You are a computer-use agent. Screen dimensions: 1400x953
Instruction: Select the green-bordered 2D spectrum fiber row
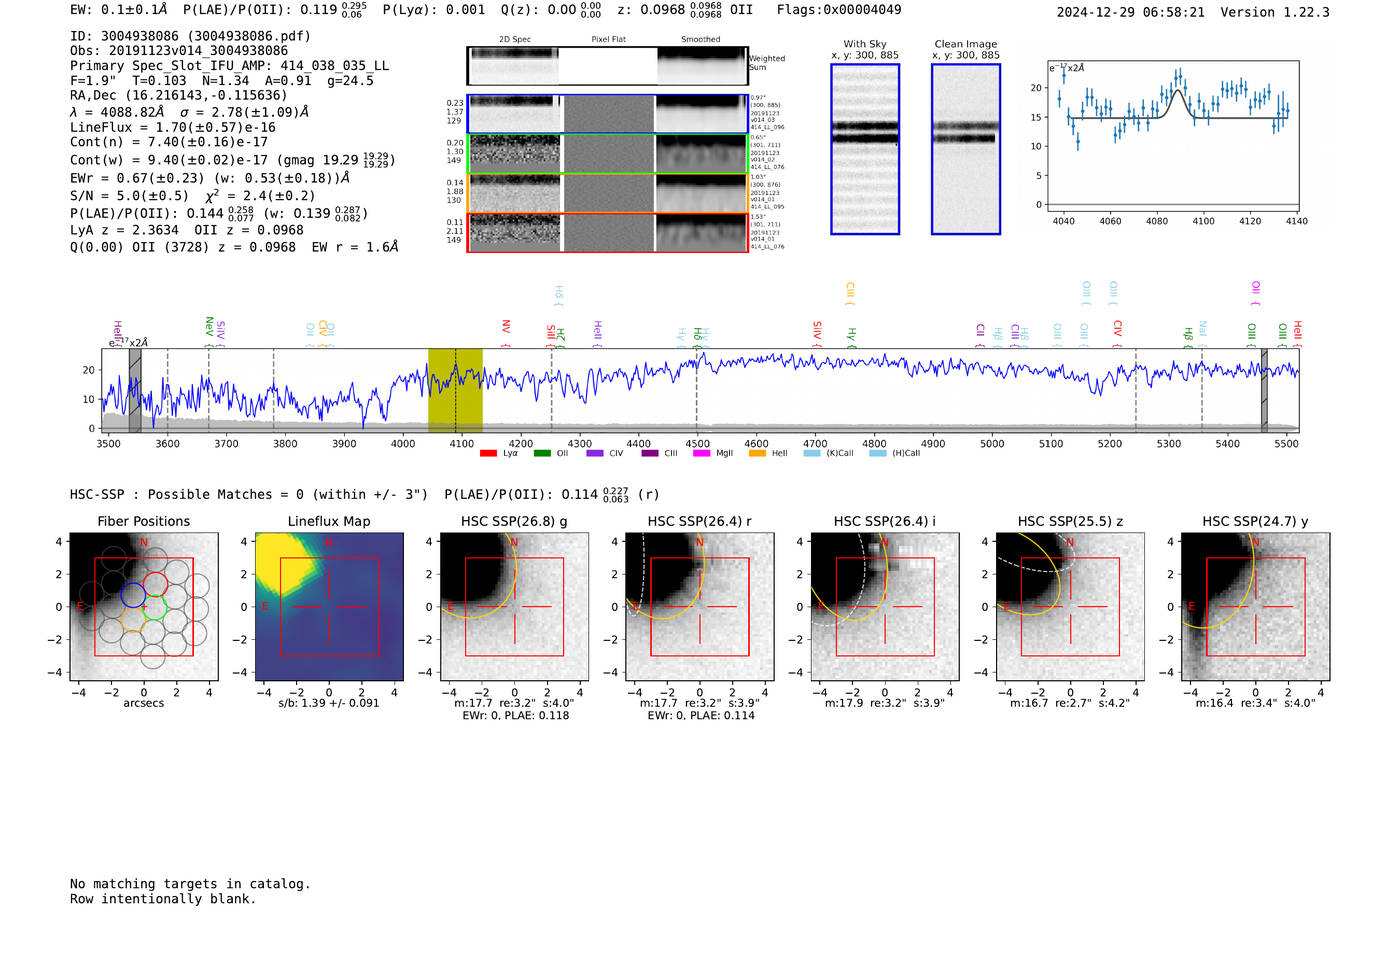pos(607,154)
